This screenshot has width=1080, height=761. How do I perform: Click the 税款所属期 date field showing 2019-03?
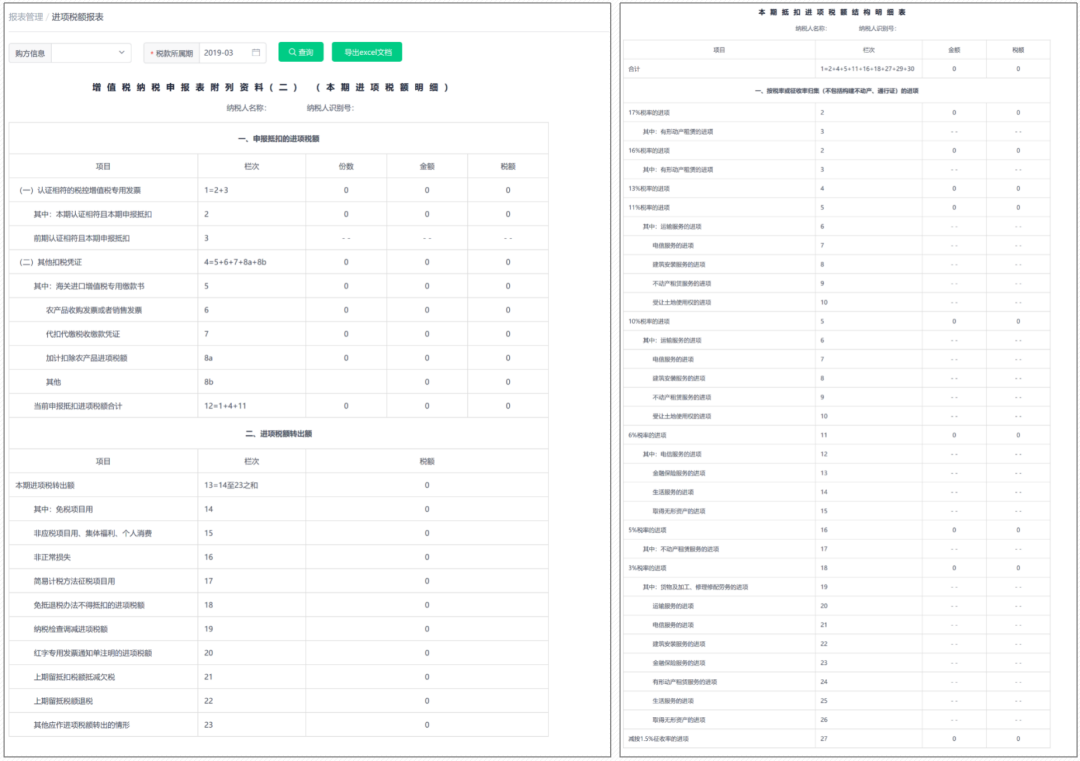pyautogui.click(x=232, y=53)
